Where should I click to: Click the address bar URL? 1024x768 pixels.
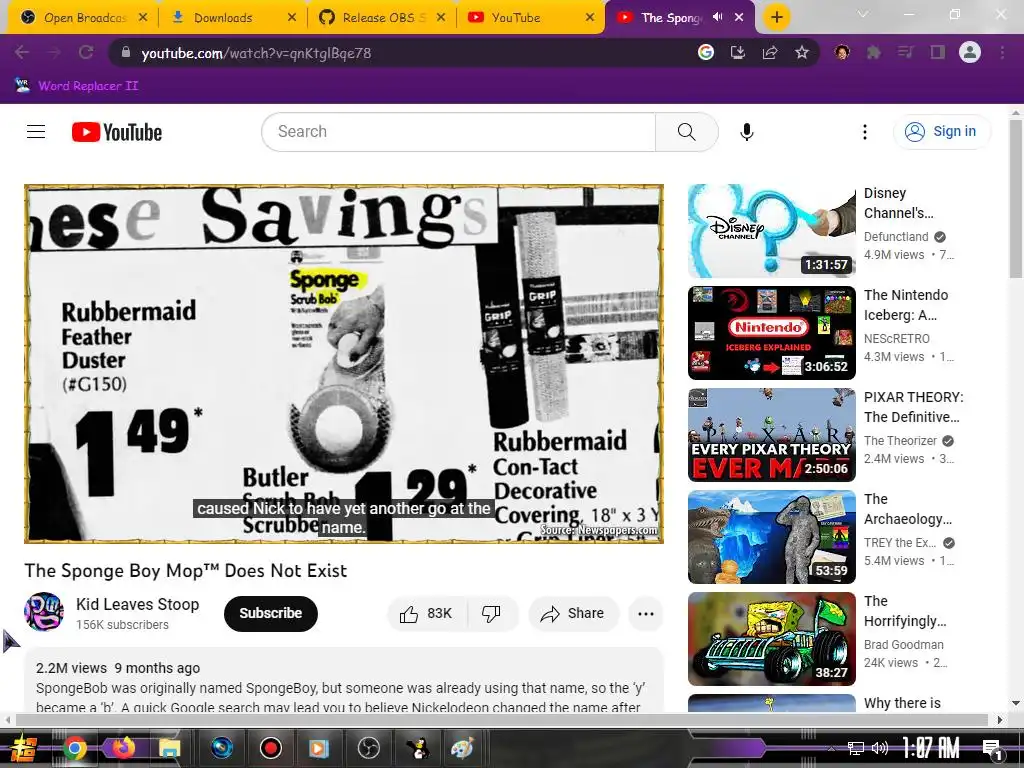(256, 53)
